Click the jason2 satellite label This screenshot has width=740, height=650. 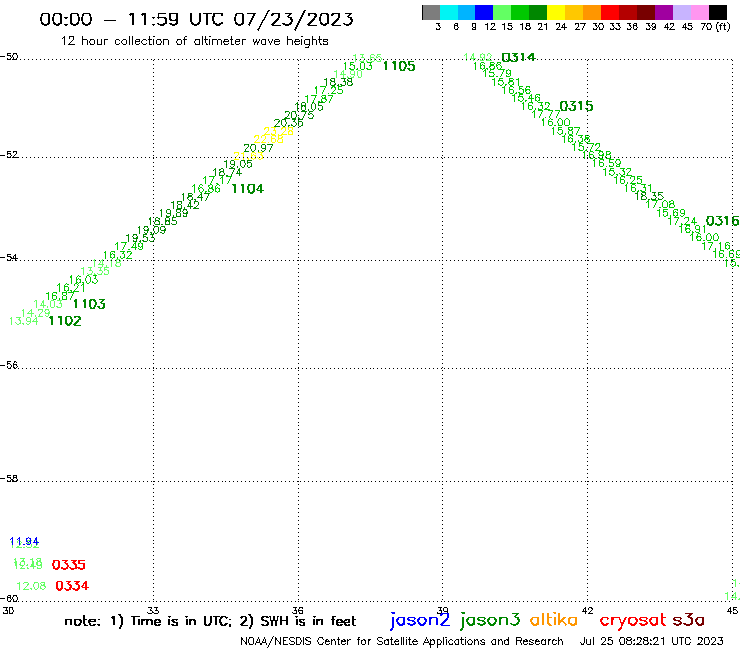pyautogui.click(x=420, y=620)
